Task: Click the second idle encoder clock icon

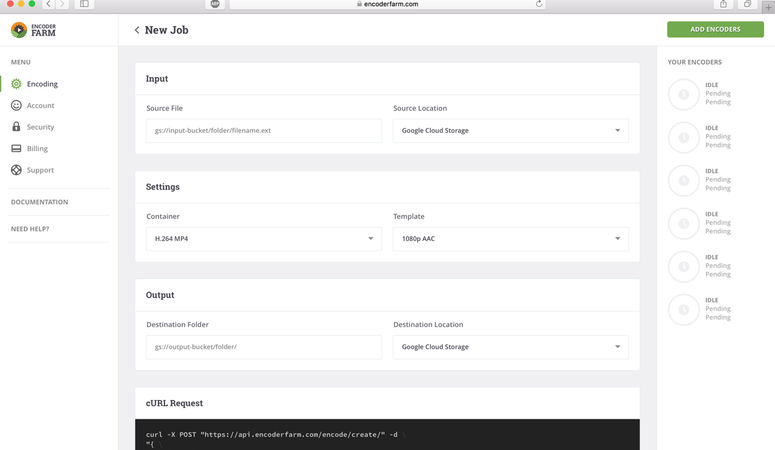Action: (684, 137)
